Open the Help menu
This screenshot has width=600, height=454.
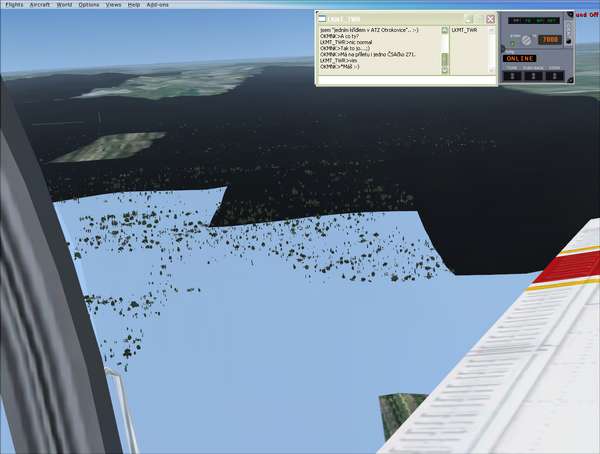[134, 5]
